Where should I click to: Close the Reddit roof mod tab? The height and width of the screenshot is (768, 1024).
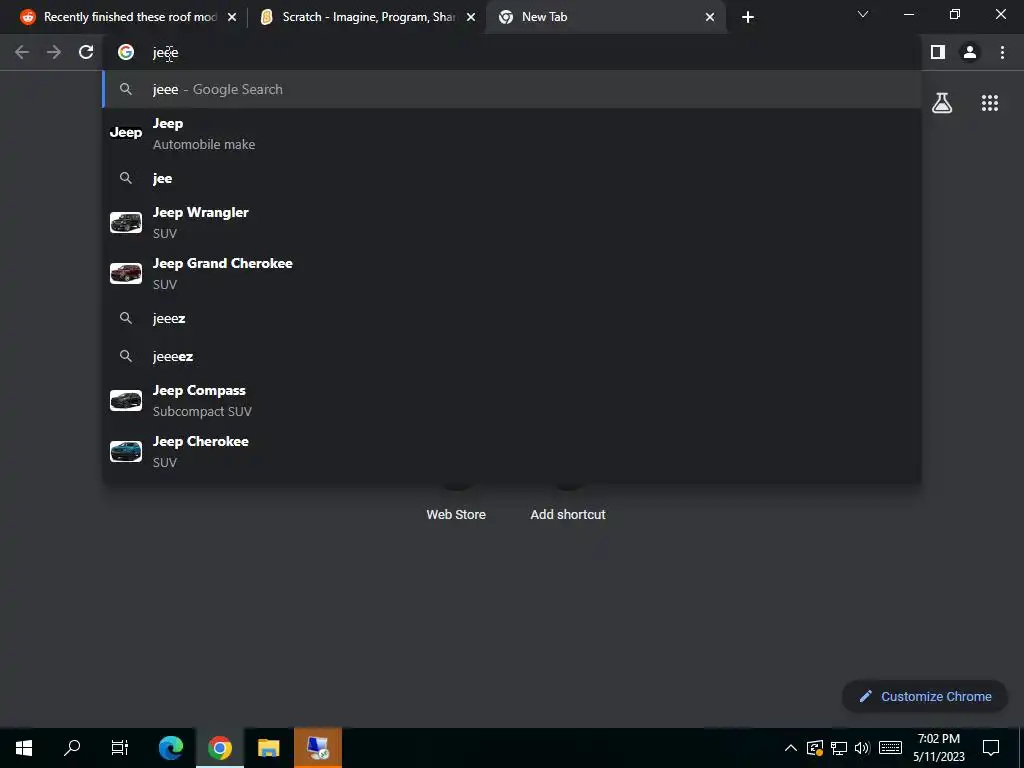232,18
